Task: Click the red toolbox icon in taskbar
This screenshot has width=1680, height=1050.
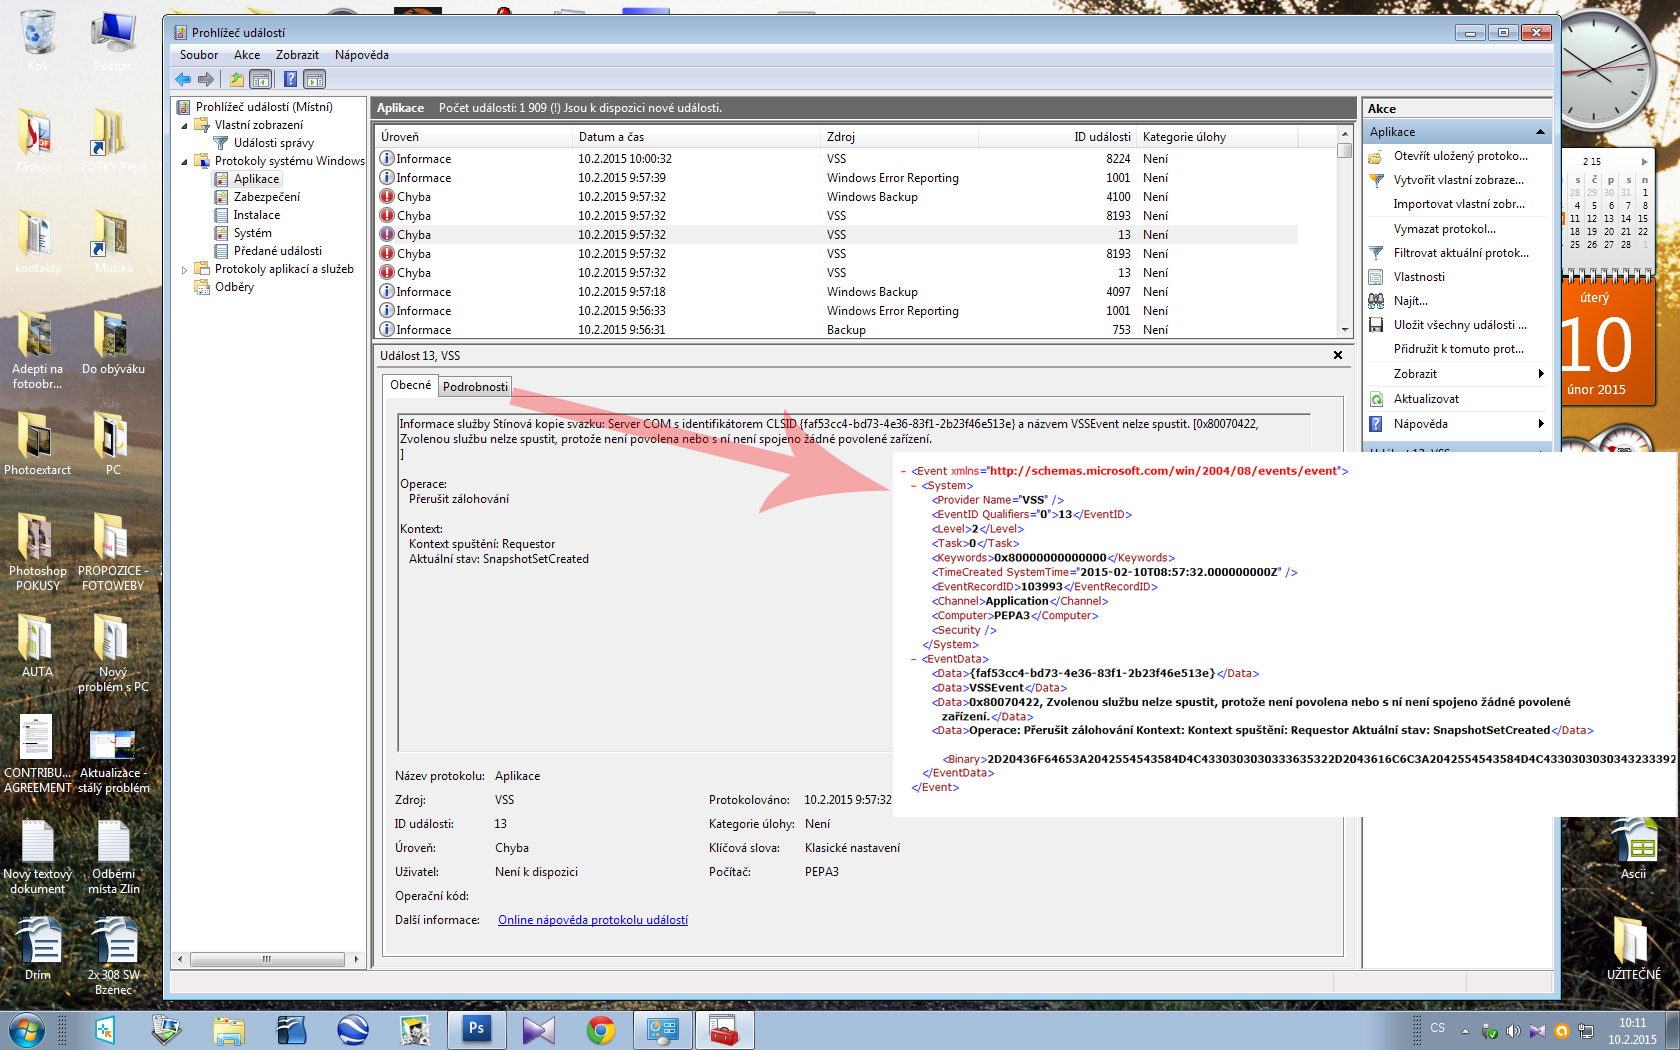Action: click(724, 1029)
